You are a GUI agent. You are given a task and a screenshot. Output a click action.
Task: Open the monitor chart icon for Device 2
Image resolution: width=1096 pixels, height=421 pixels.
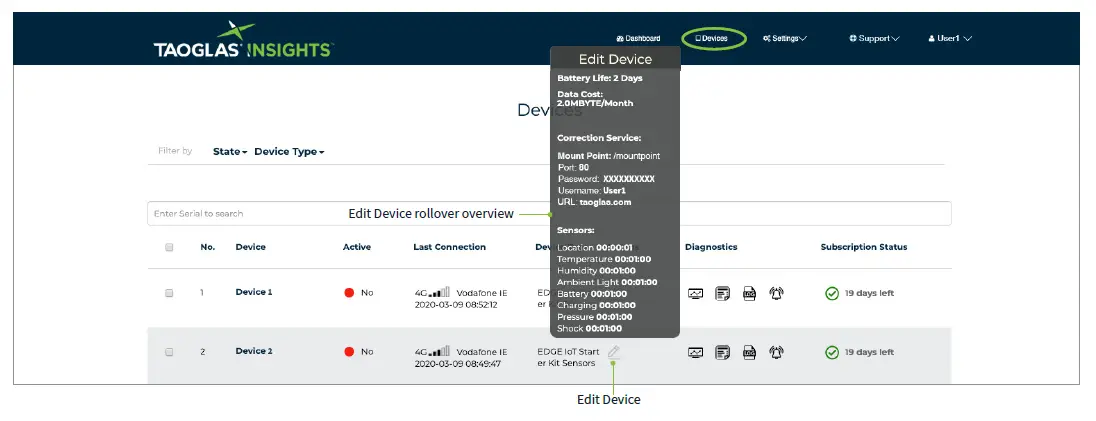(695, 352)
